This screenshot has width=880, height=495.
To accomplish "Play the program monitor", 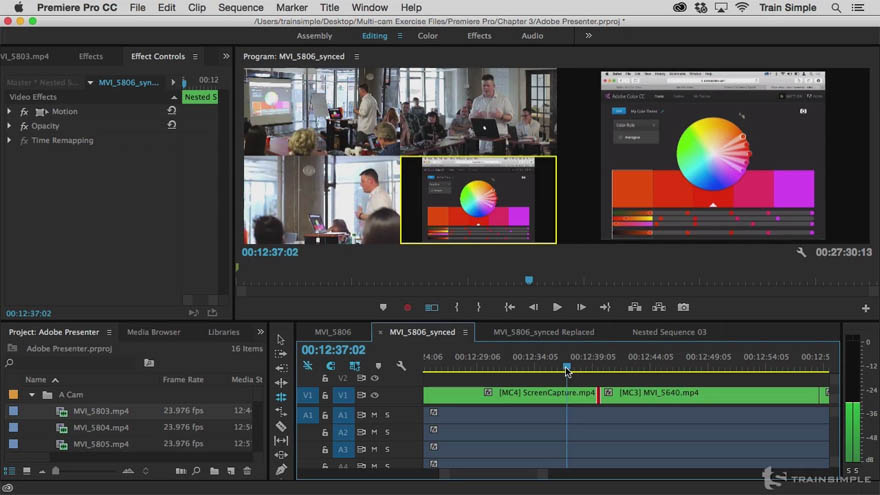I will pyautogui.click(x=557, y=308).
